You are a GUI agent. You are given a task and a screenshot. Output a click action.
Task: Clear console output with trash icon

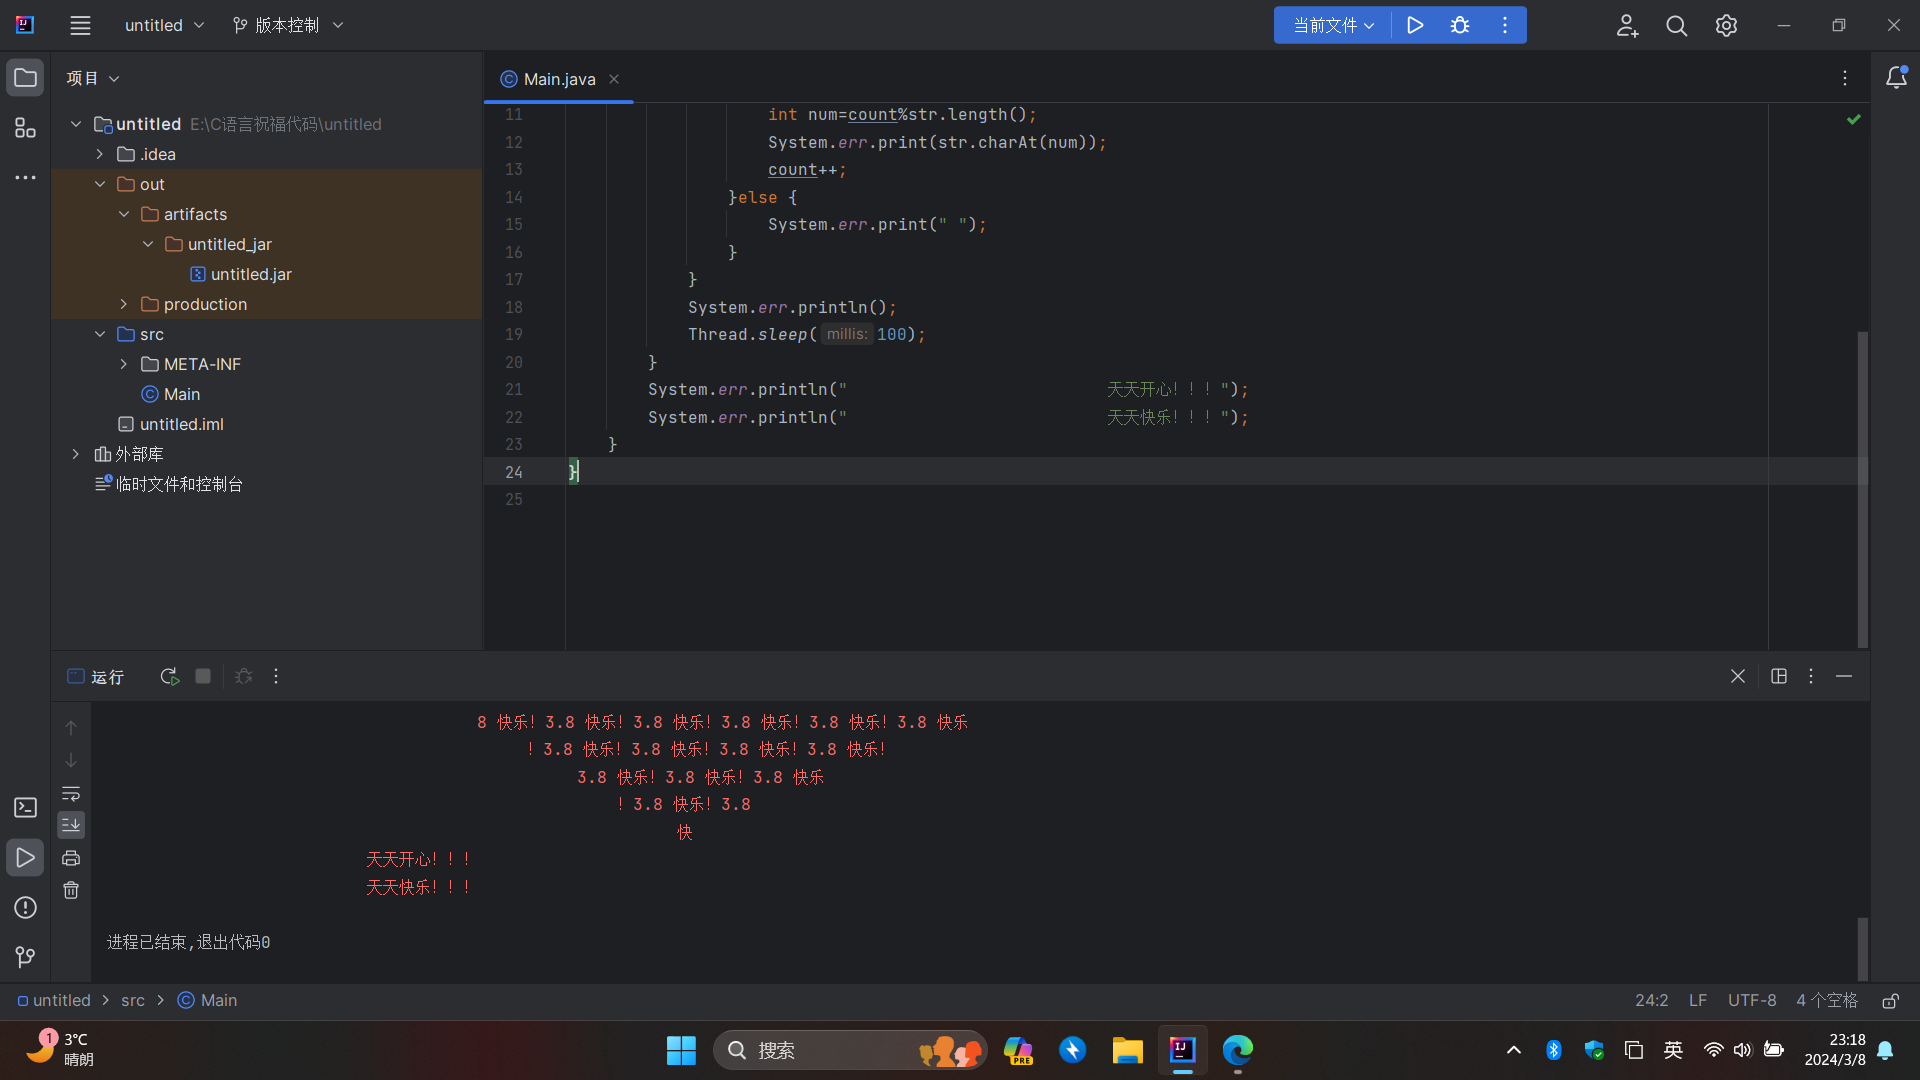click(x=71, y=890)
